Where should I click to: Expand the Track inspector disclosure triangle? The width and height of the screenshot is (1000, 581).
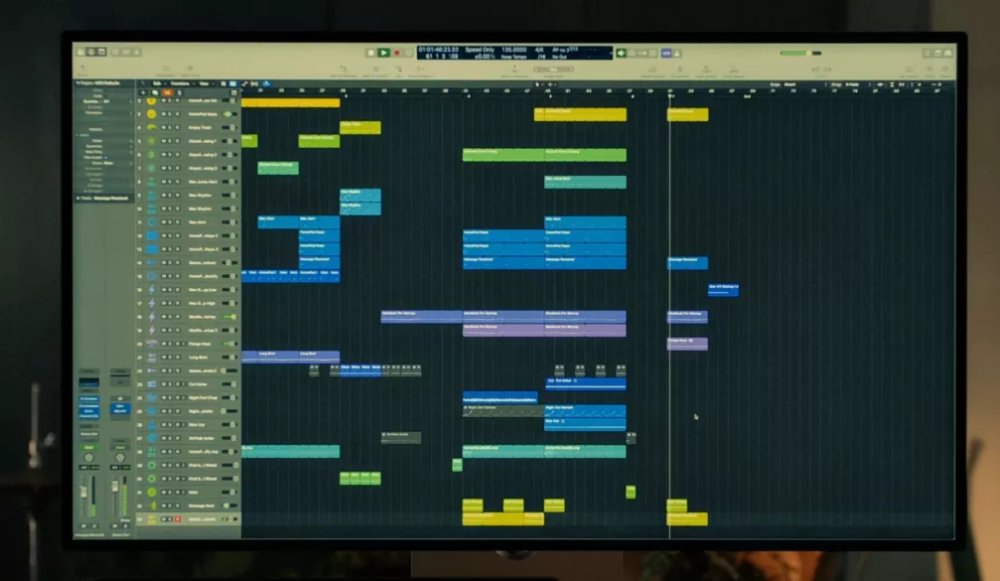[78, 198]
